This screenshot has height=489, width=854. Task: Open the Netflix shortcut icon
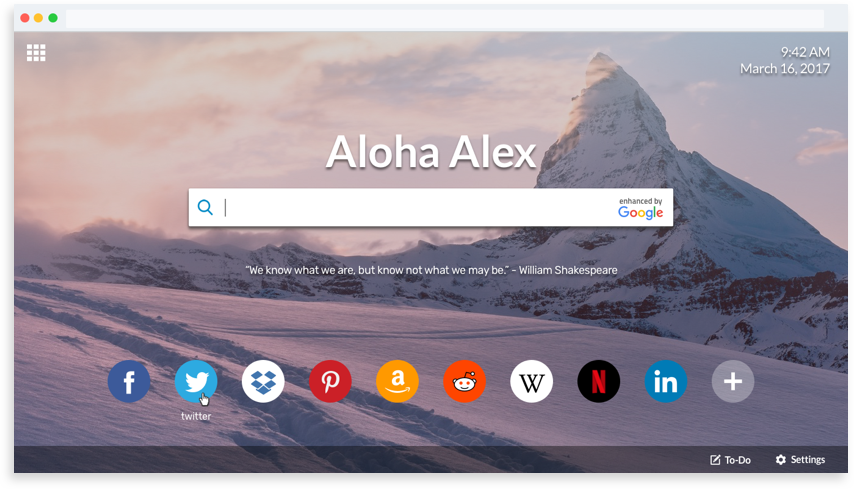(x=599, y=381)
